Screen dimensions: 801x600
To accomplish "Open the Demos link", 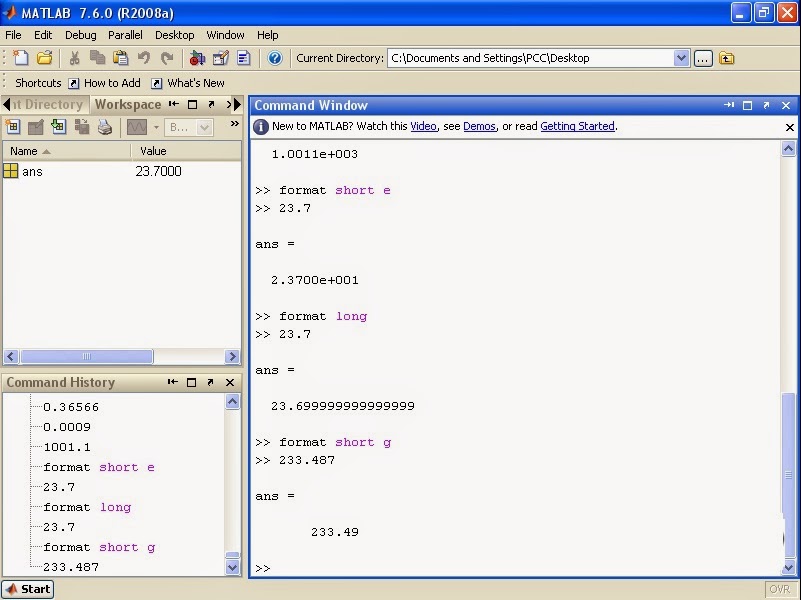I will coord(479,126).
